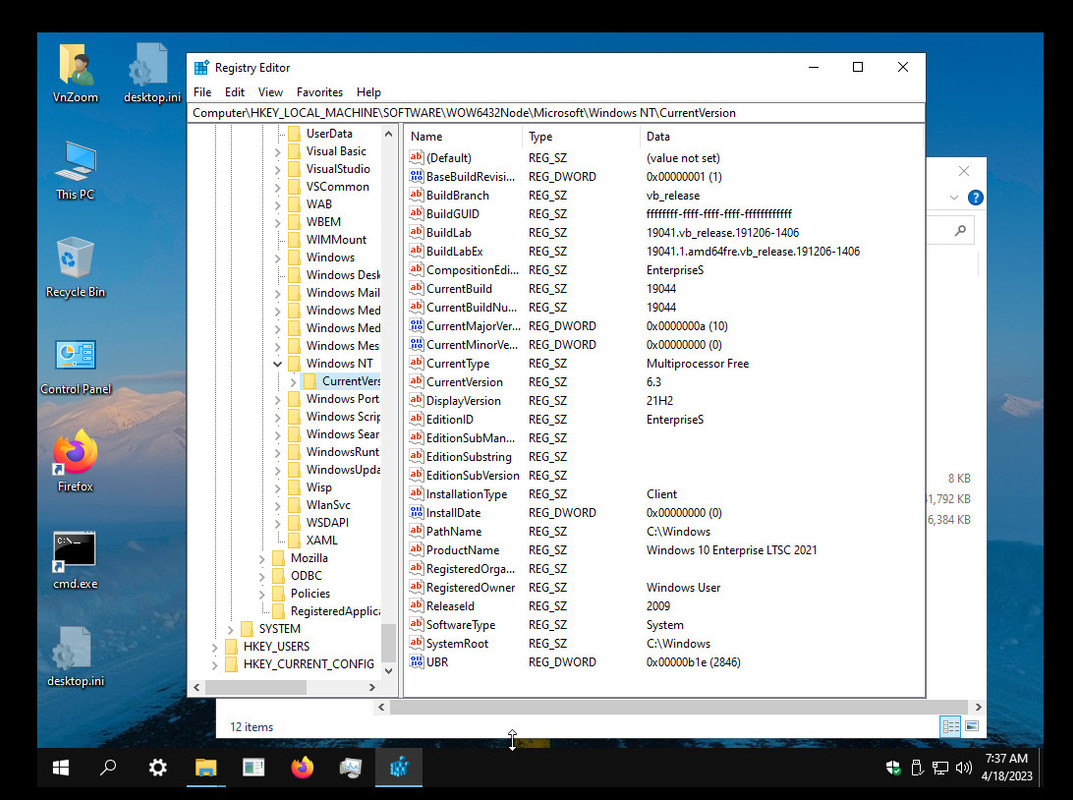Click the tree horizontal scrollbar right arrow
Screen dimensions: 1073x800
(x=372, y=687)
